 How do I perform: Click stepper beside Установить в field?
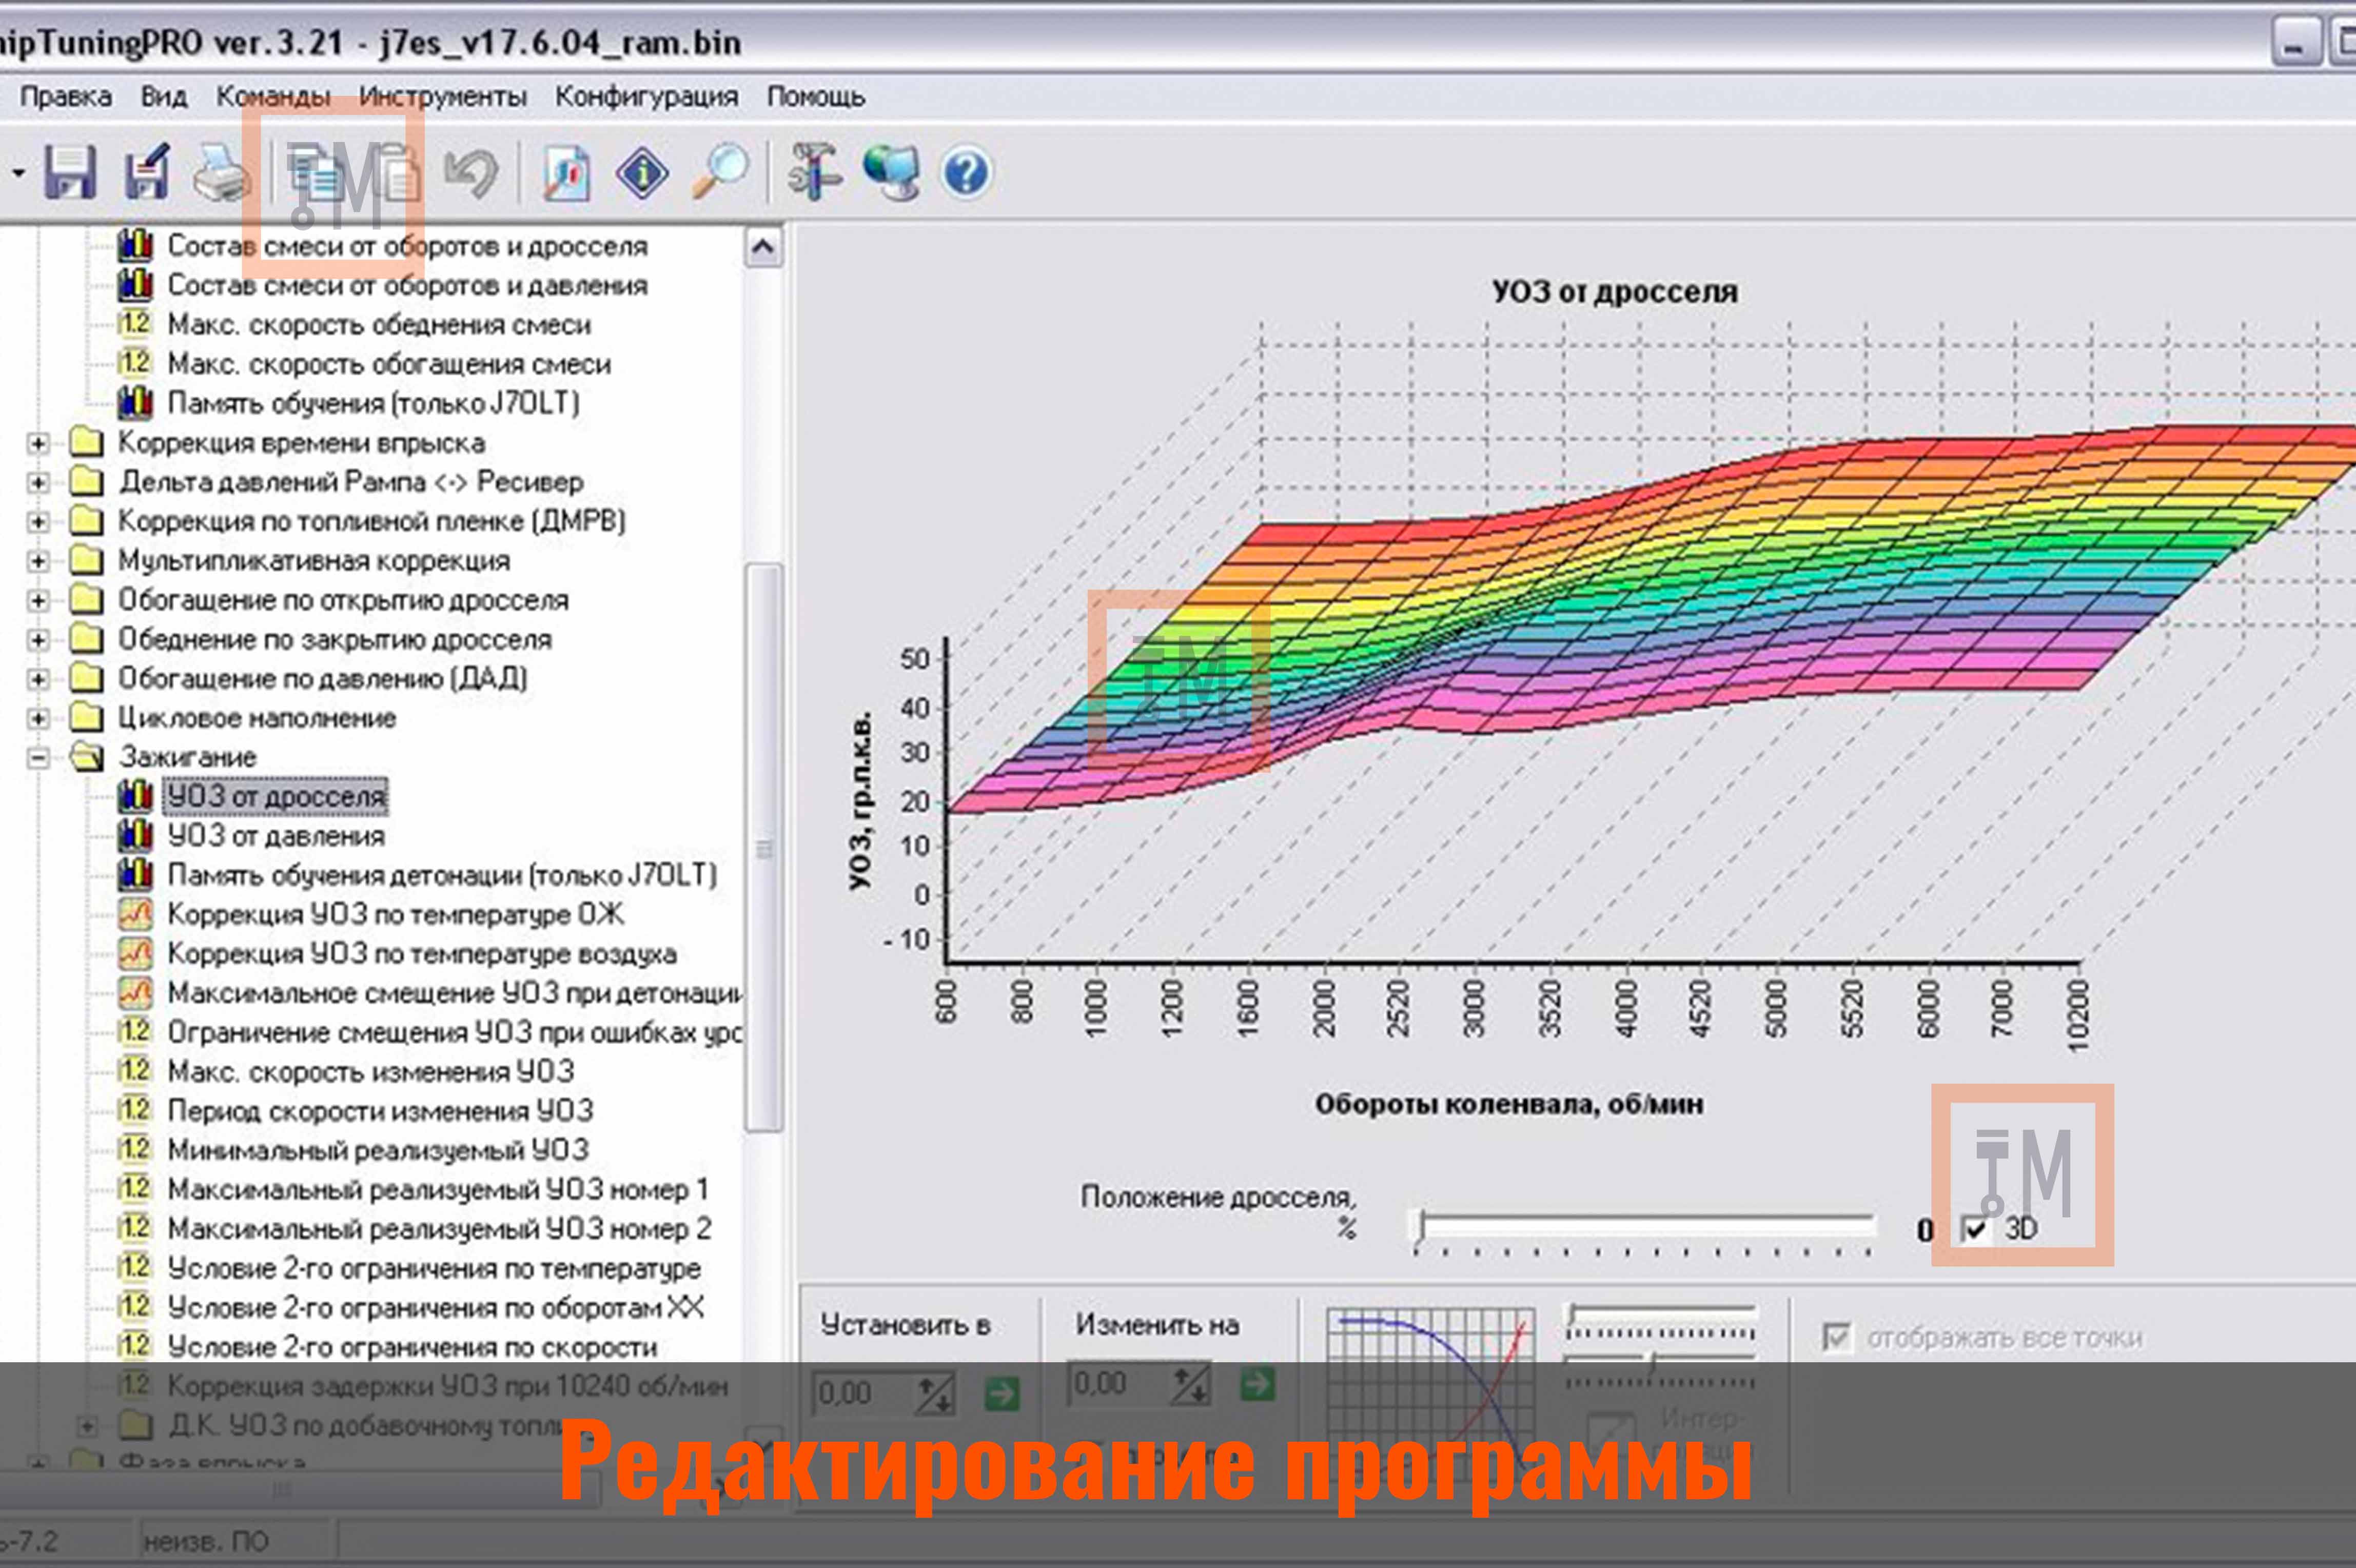tap(936, 1393)
